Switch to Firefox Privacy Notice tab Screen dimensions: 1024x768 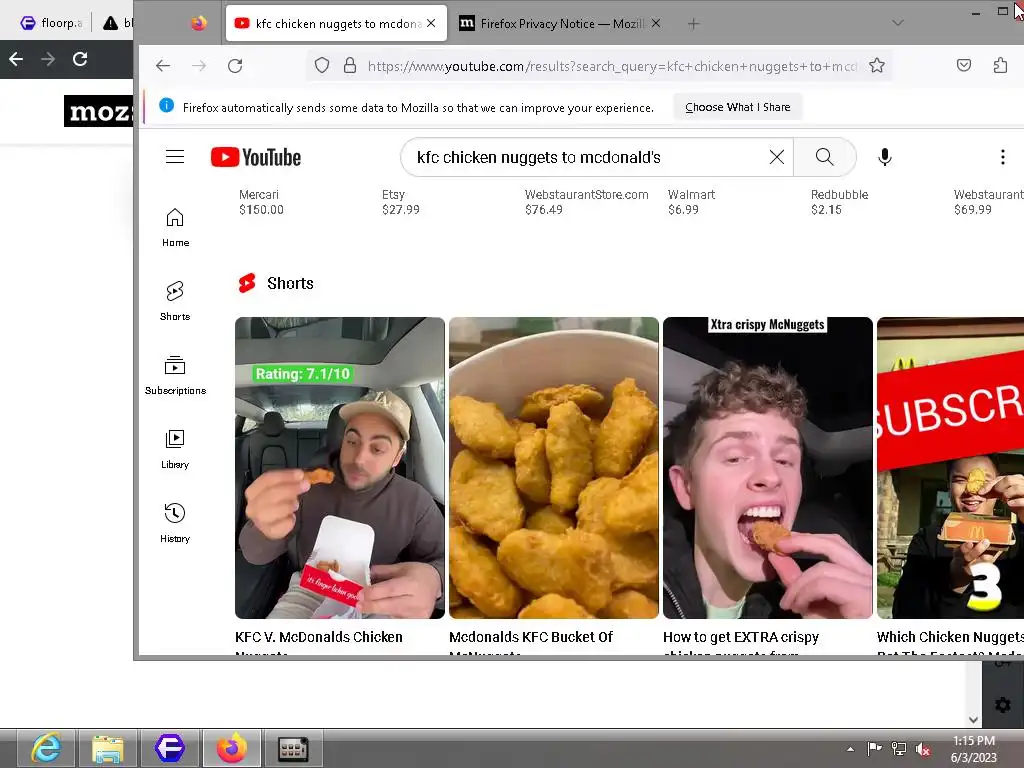(561, 24)
